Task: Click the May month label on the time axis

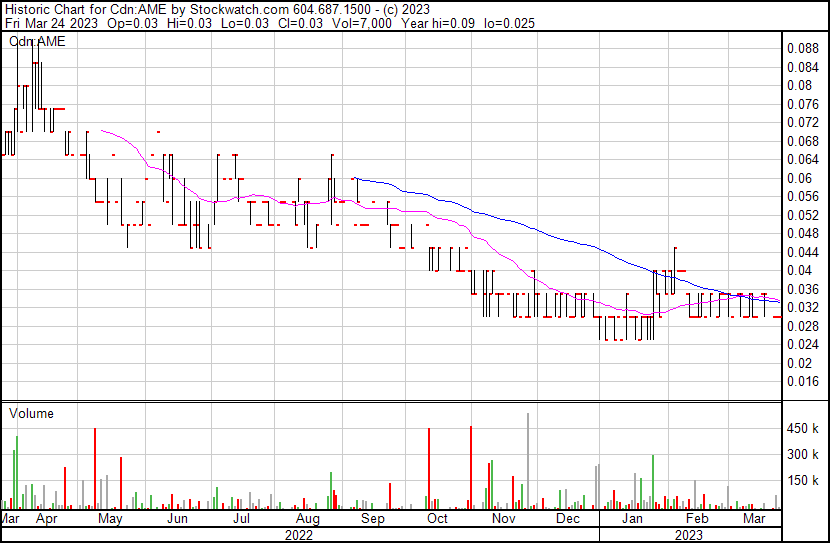Action: [110, 519]
